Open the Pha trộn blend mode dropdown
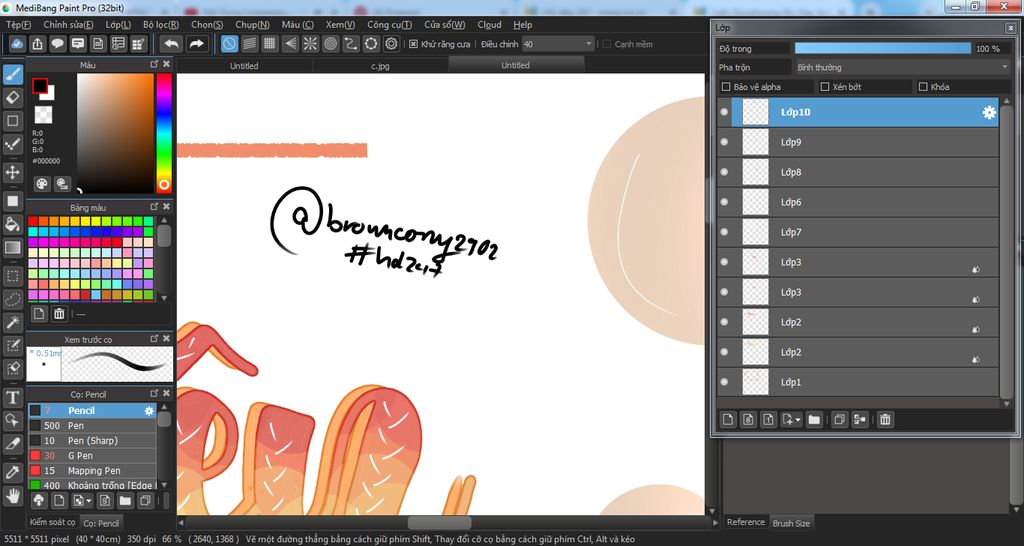The width and height of the screenshot is (1024, 546). coord(903,67)
